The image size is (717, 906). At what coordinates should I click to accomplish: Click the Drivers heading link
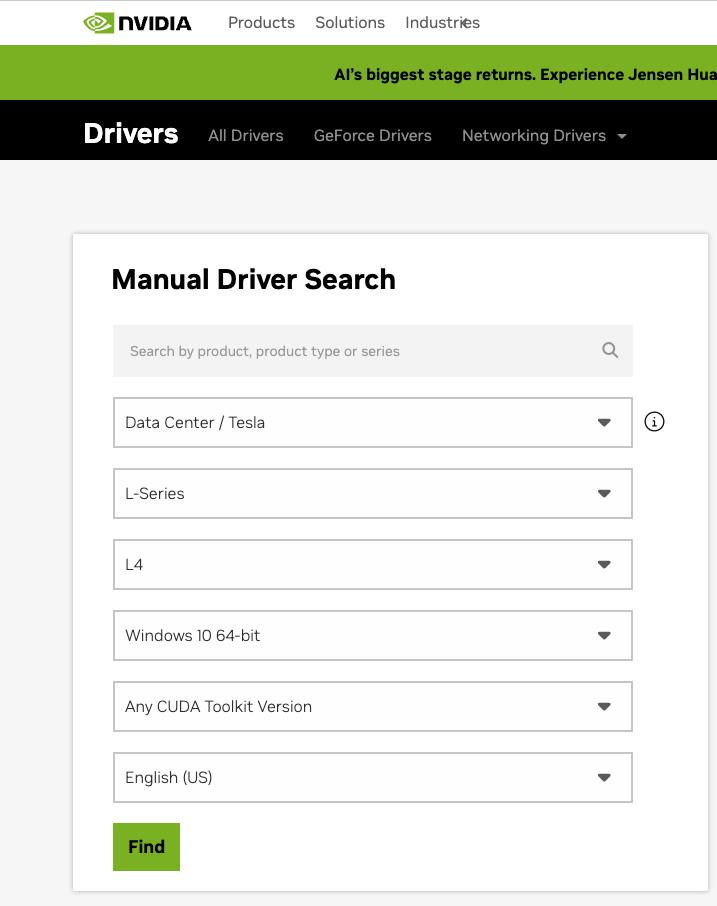pos(131,134)
